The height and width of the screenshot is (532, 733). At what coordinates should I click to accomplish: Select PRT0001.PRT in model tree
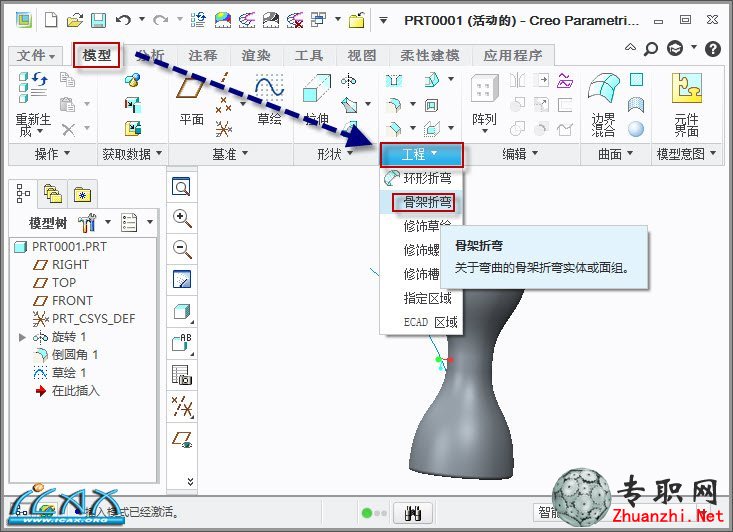61,246
